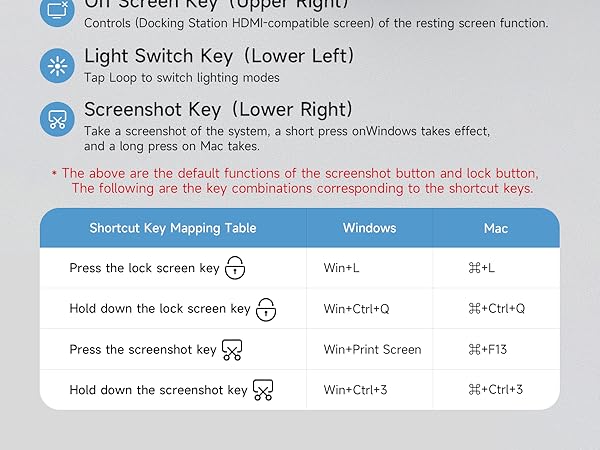Click the Light Switch Key sun icon
Screen dimensions: 600x450
point(57,66)
